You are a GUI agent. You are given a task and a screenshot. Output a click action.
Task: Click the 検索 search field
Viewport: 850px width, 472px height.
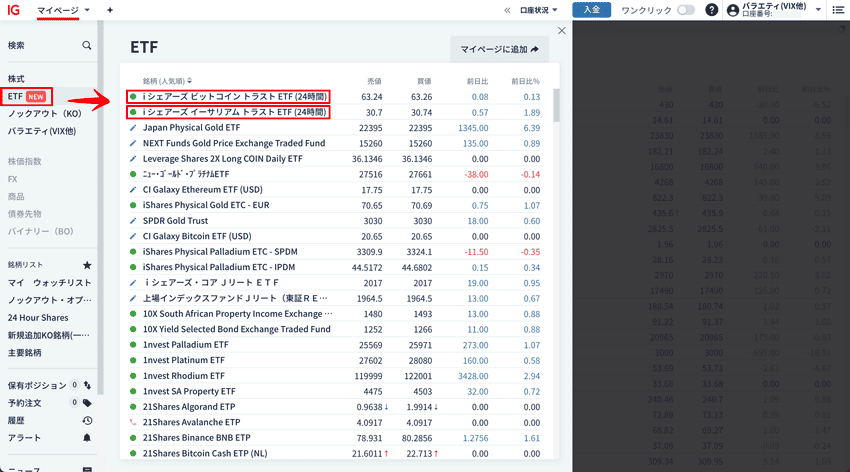click(49, 46)
